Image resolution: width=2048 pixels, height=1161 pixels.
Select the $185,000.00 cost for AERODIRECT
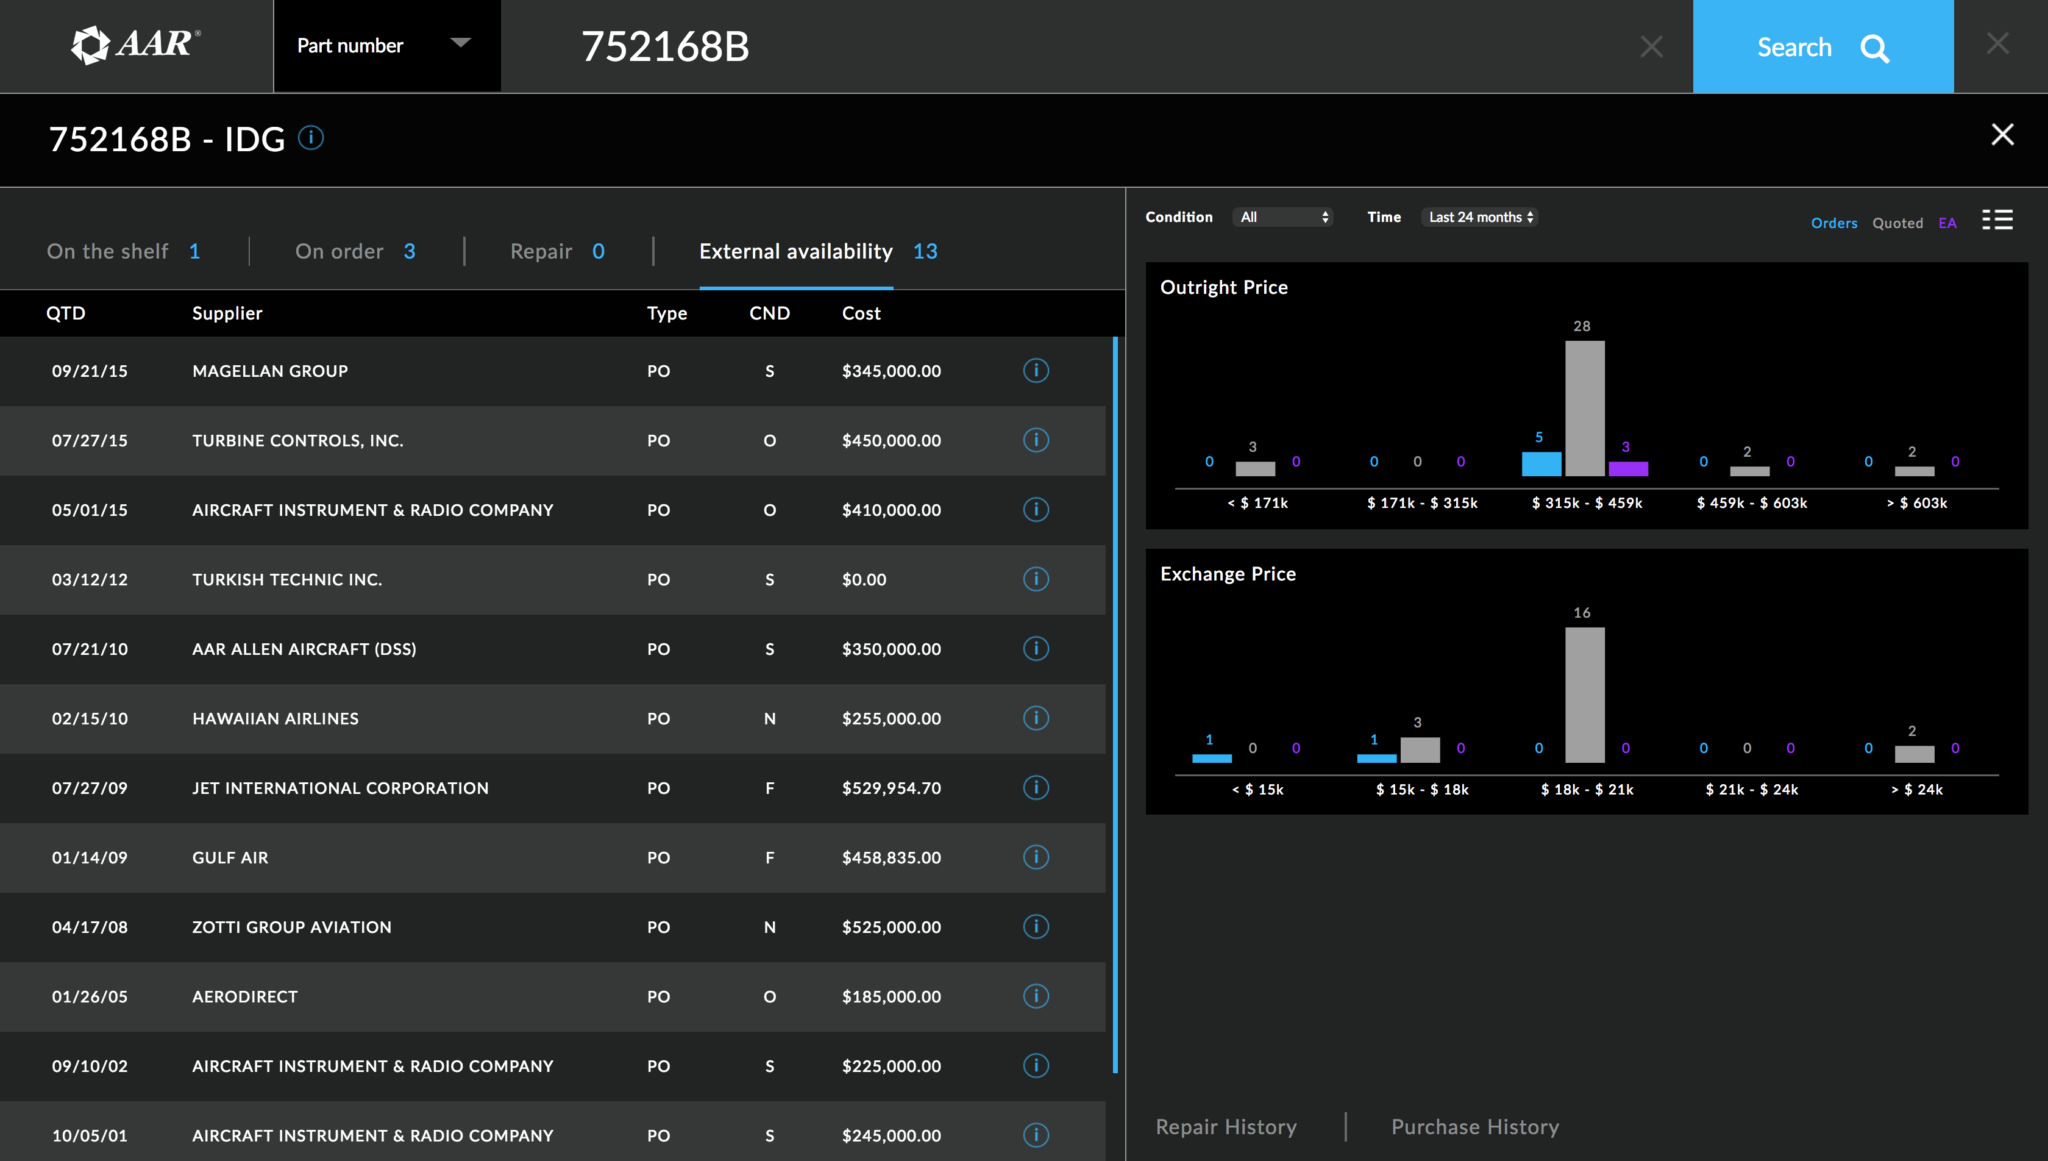pyautogui.click(x=891, y=996)
